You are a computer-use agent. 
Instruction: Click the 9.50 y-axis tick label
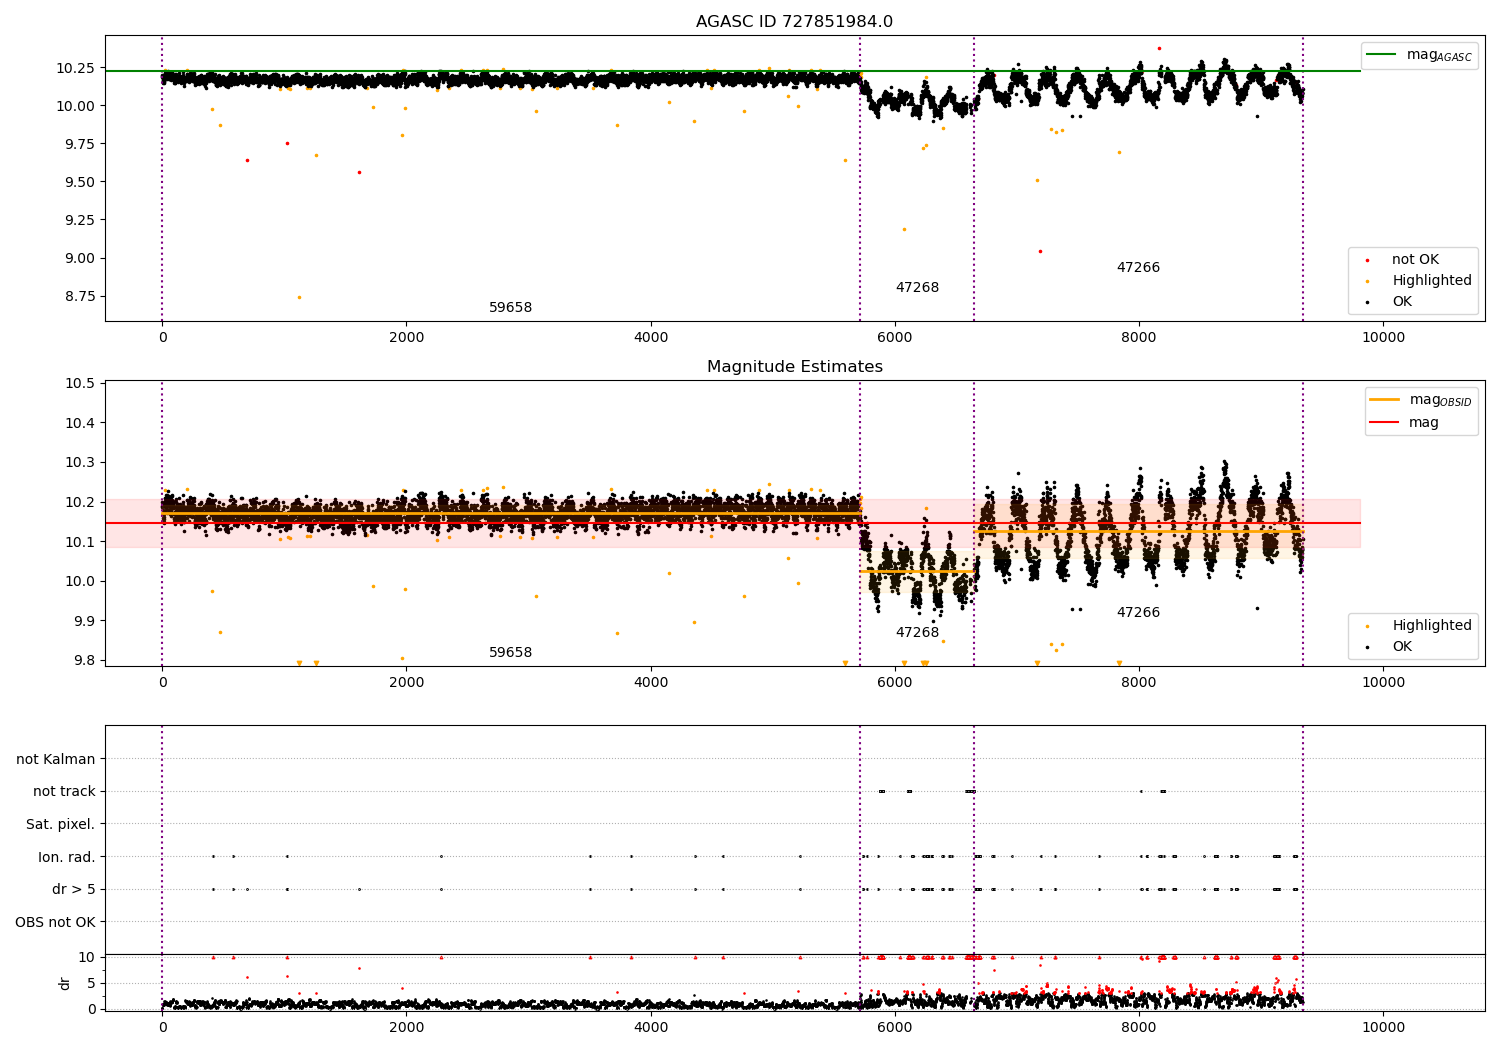point(80,183)
